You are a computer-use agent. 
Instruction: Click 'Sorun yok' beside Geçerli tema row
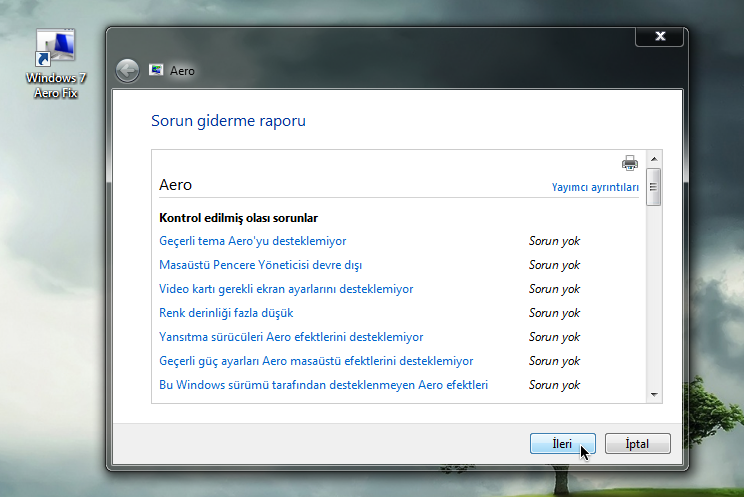coord(554,241)
